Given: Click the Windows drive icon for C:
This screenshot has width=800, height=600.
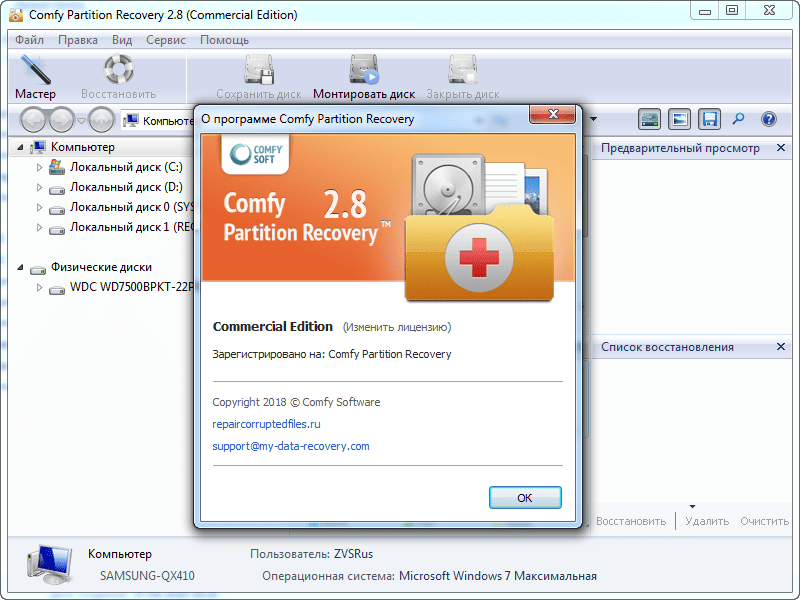Looking at the screenshot, I should (57, 167).
